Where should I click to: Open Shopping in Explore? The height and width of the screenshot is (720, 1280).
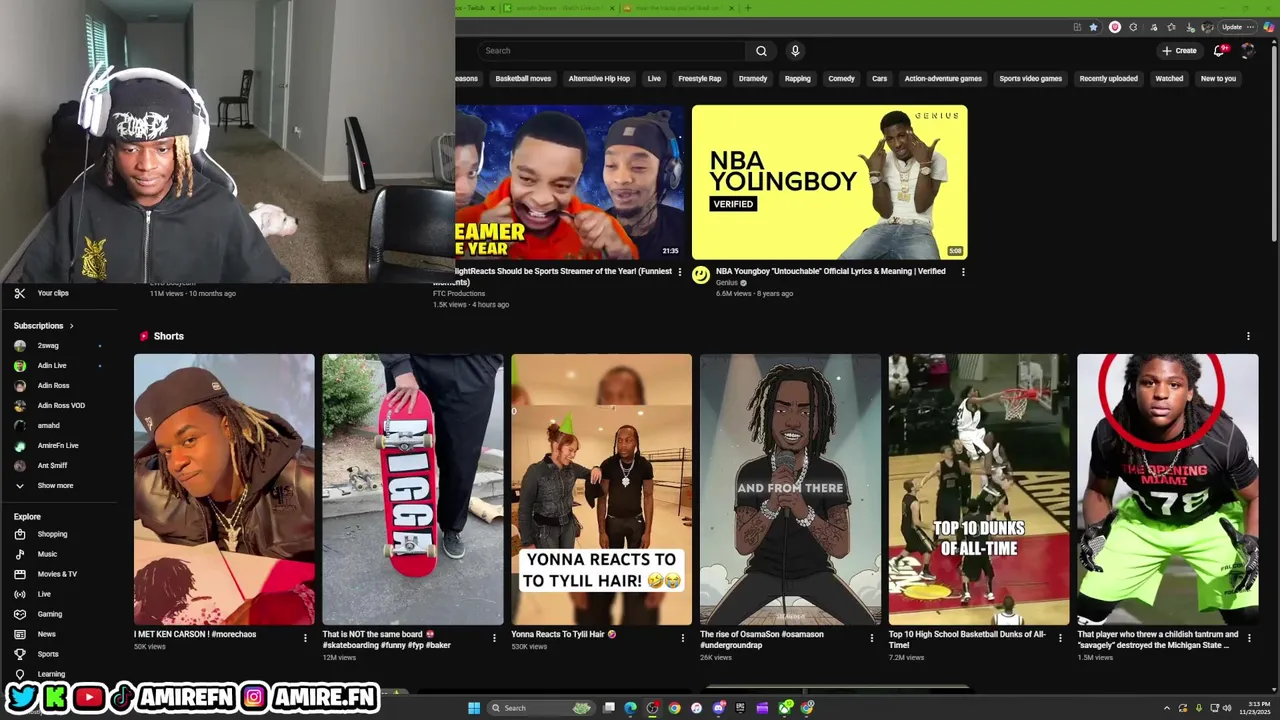pos(52,534)
